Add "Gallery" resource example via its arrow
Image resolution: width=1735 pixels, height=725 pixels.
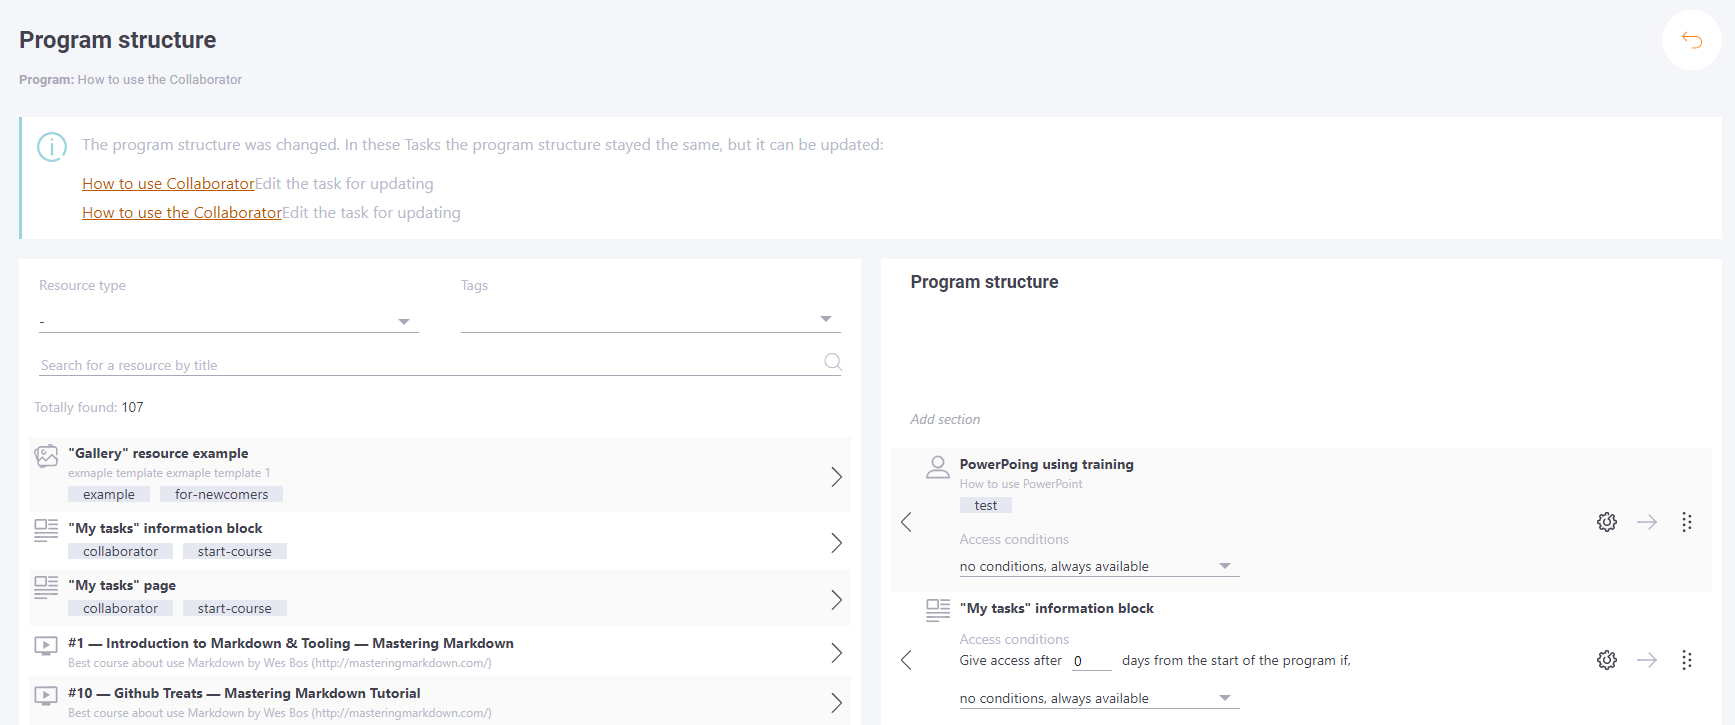coord(836,477)
